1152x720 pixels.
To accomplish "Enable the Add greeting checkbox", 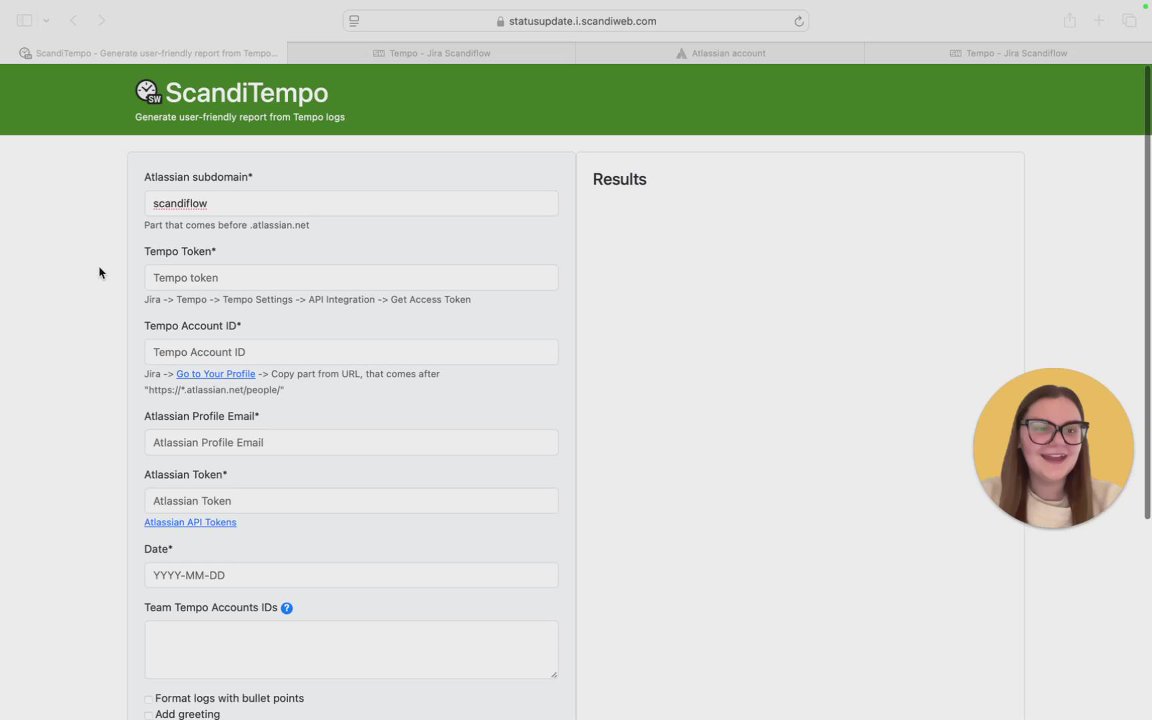I will point(148,715).
